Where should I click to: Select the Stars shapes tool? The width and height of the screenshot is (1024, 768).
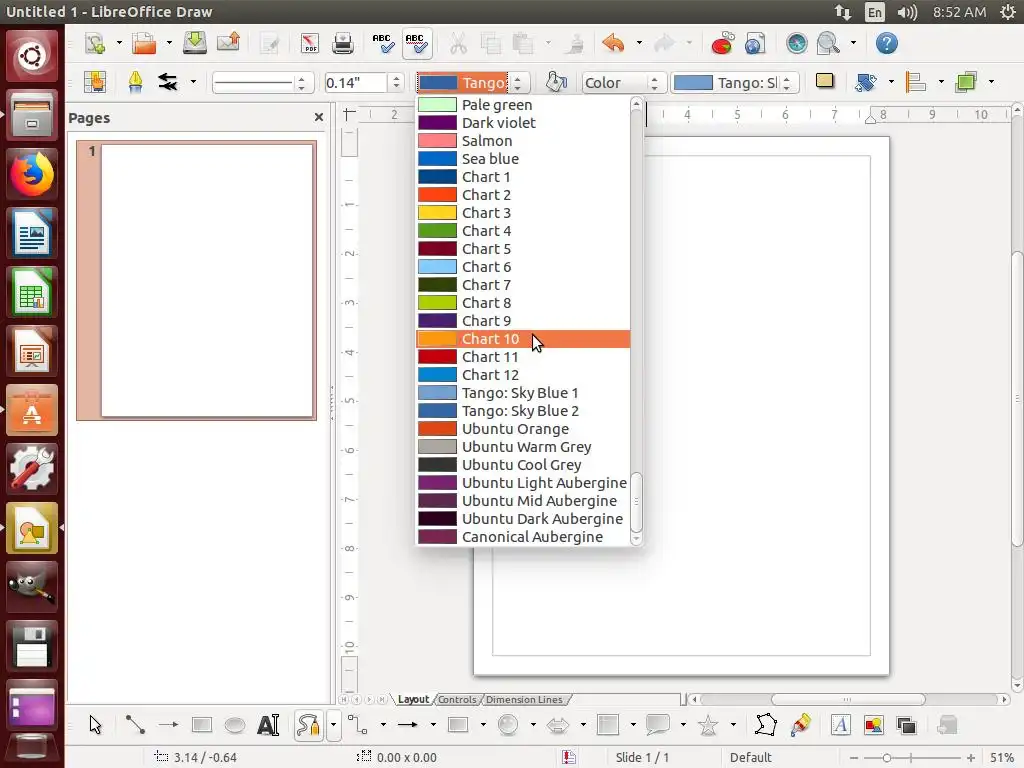pyautogui.click(x=708, y=725)
